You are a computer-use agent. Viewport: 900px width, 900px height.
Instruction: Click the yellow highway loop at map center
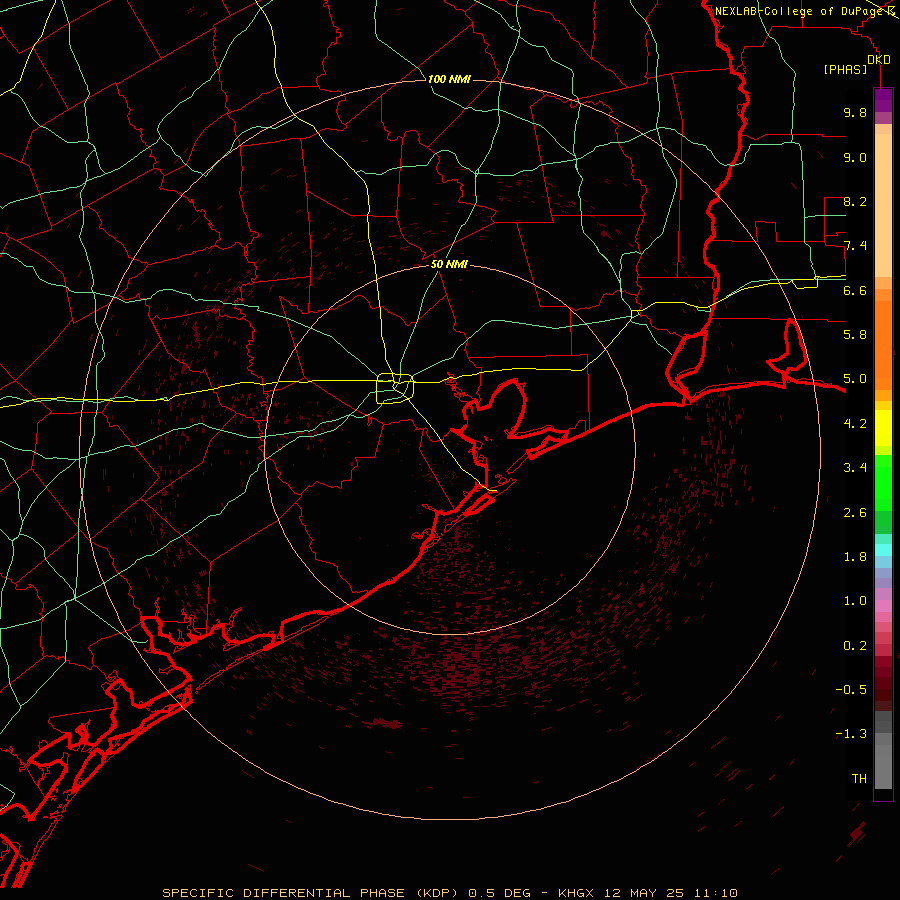[395, 388]
